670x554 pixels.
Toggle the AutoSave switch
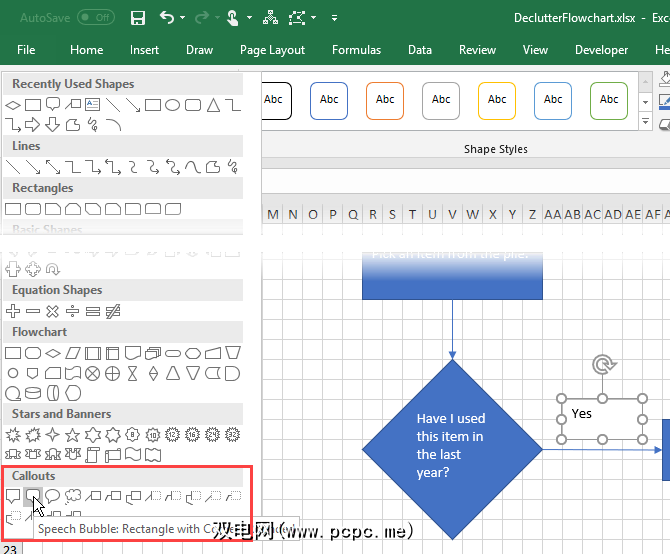[x=96, y=18]
